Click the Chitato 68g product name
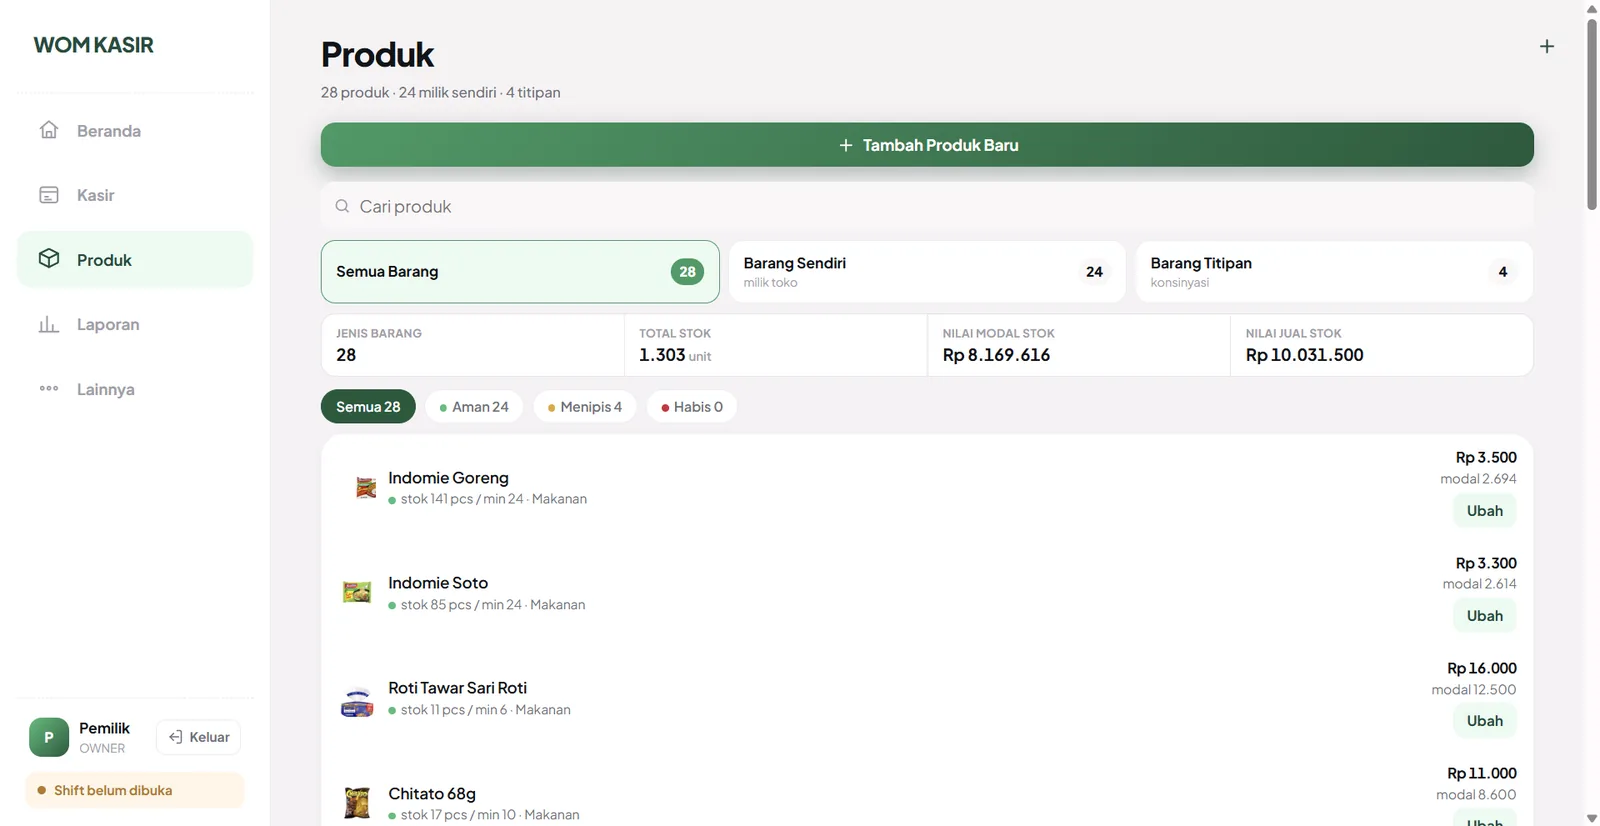Screen dimensions: 1600x826 tap(432, 793)
